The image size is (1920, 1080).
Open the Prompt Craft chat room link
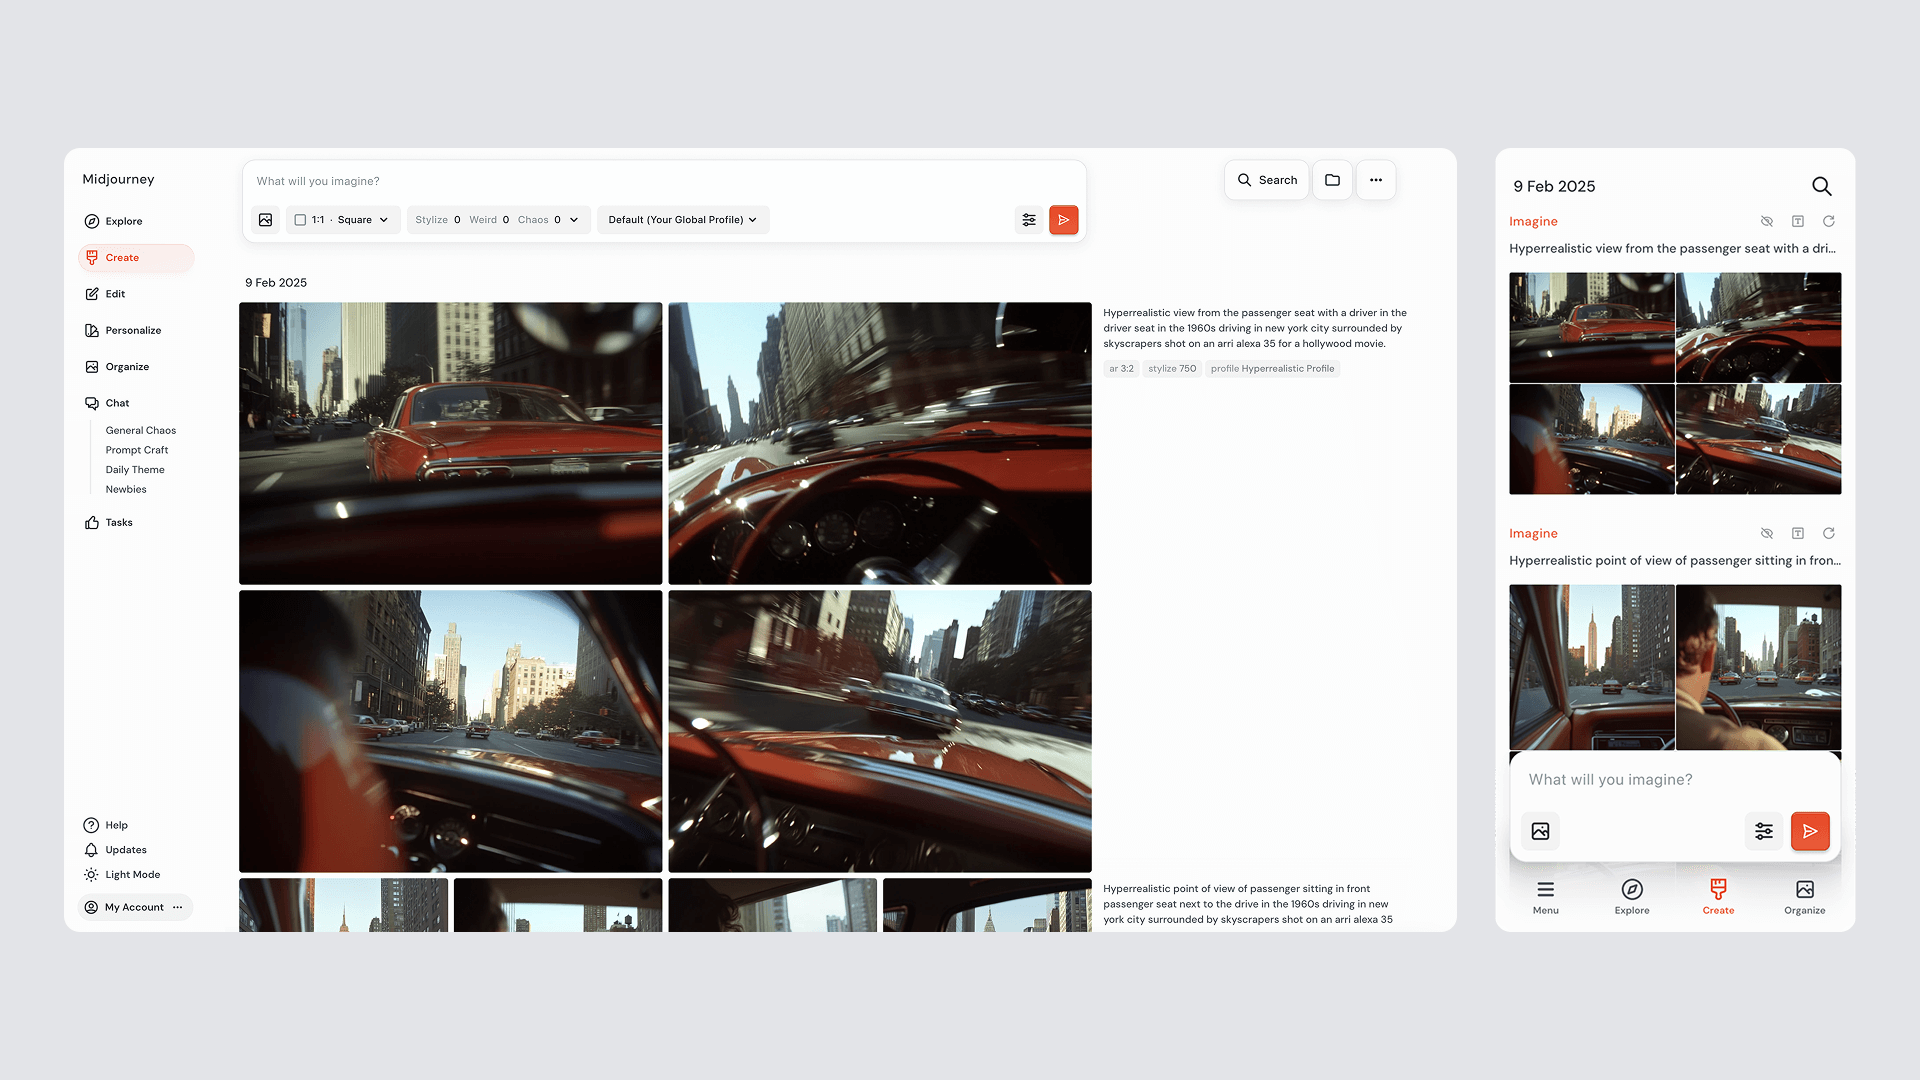coord(137,450)
